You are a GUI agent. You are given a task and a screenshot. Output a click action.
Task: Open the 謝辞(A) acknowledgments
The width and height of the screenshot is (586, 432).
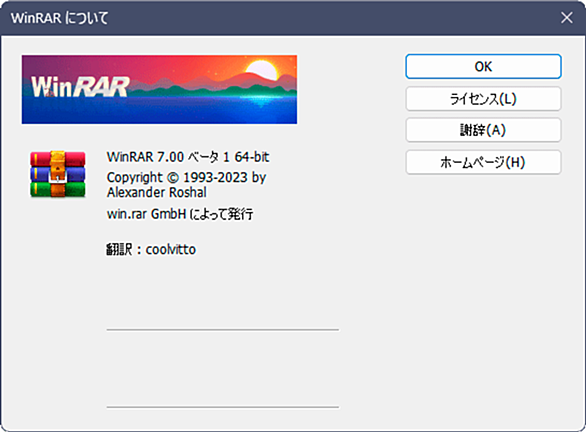[x=483, y=130]
